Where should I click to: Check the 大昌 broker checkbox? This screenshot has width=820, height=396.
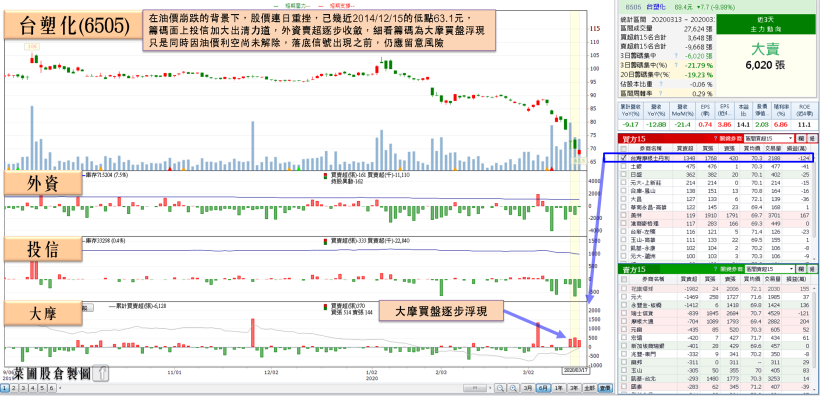pyautogui.click(x=623, y=199)
